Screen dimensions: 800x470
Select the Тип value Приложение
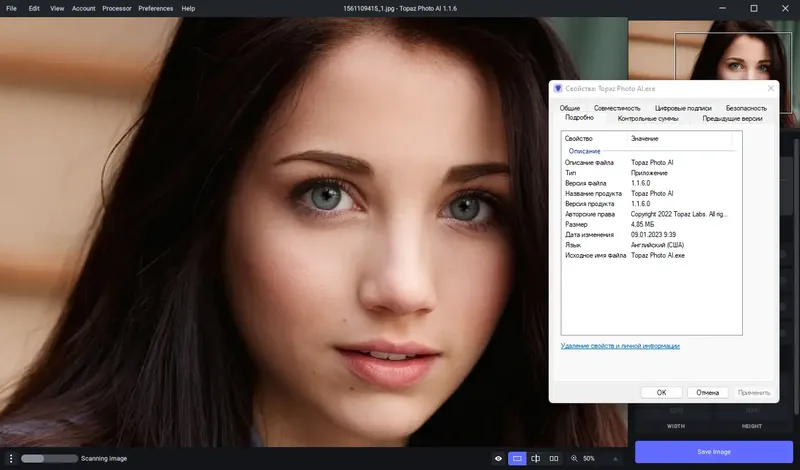pyautogui.click(x=649, y=173)
